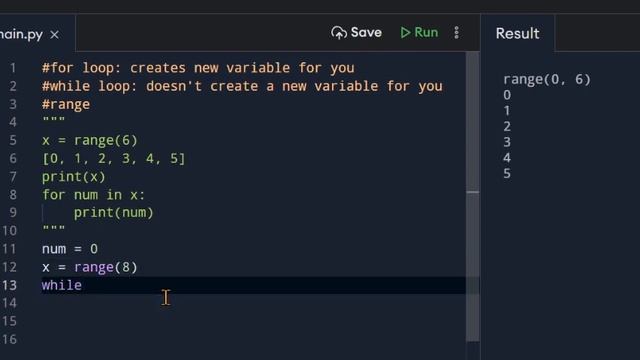Click the comment '#for loop: creates new variable for you'
640x360 pixels.
pyautogui.click(x=198, y=68)
